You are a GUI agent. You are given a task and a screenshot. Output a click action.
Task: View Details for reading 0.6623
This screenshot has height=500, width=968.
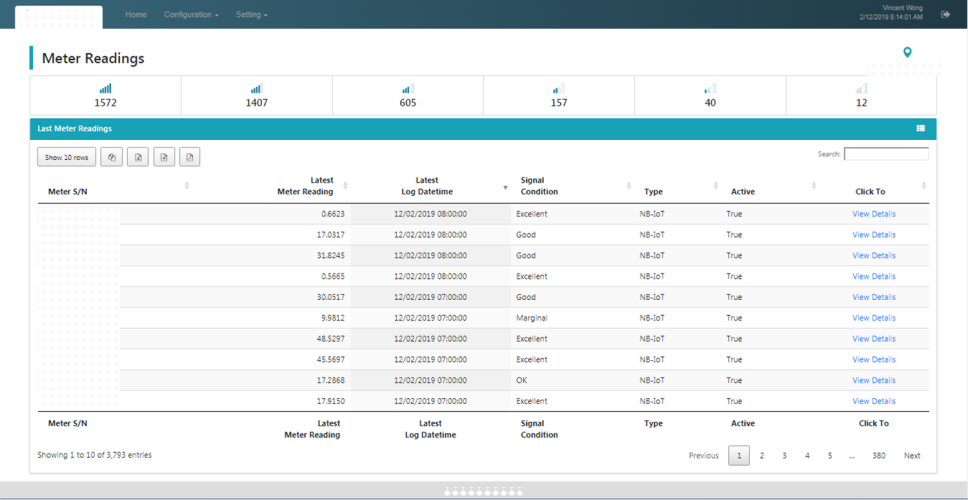[874, 214]
